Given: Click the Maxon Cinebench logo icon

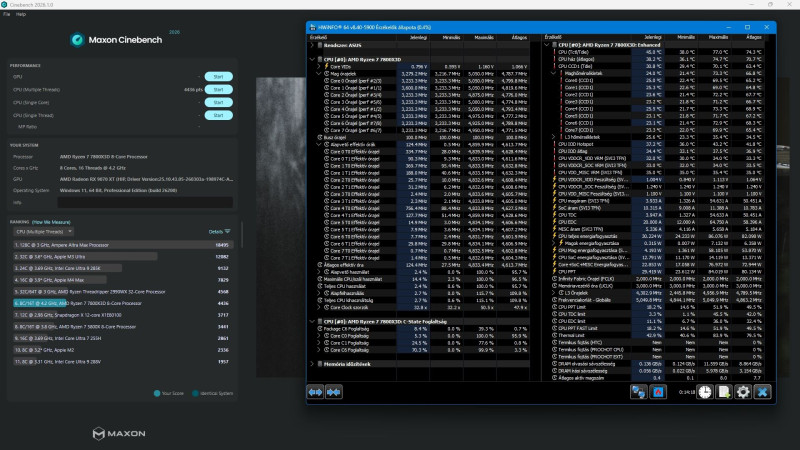Looking at the screenshot, I should coord(77,40).
